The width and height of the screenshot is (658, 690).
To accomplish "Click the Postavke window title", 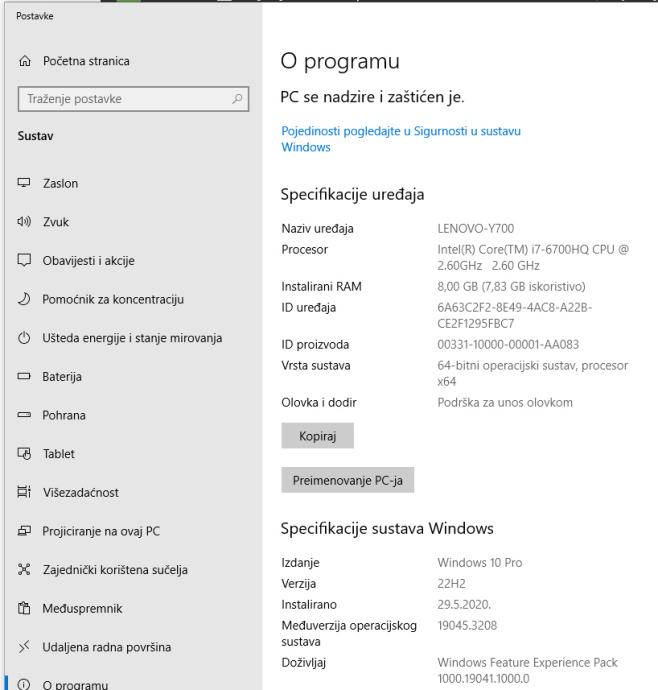I will tap(35, 16).
